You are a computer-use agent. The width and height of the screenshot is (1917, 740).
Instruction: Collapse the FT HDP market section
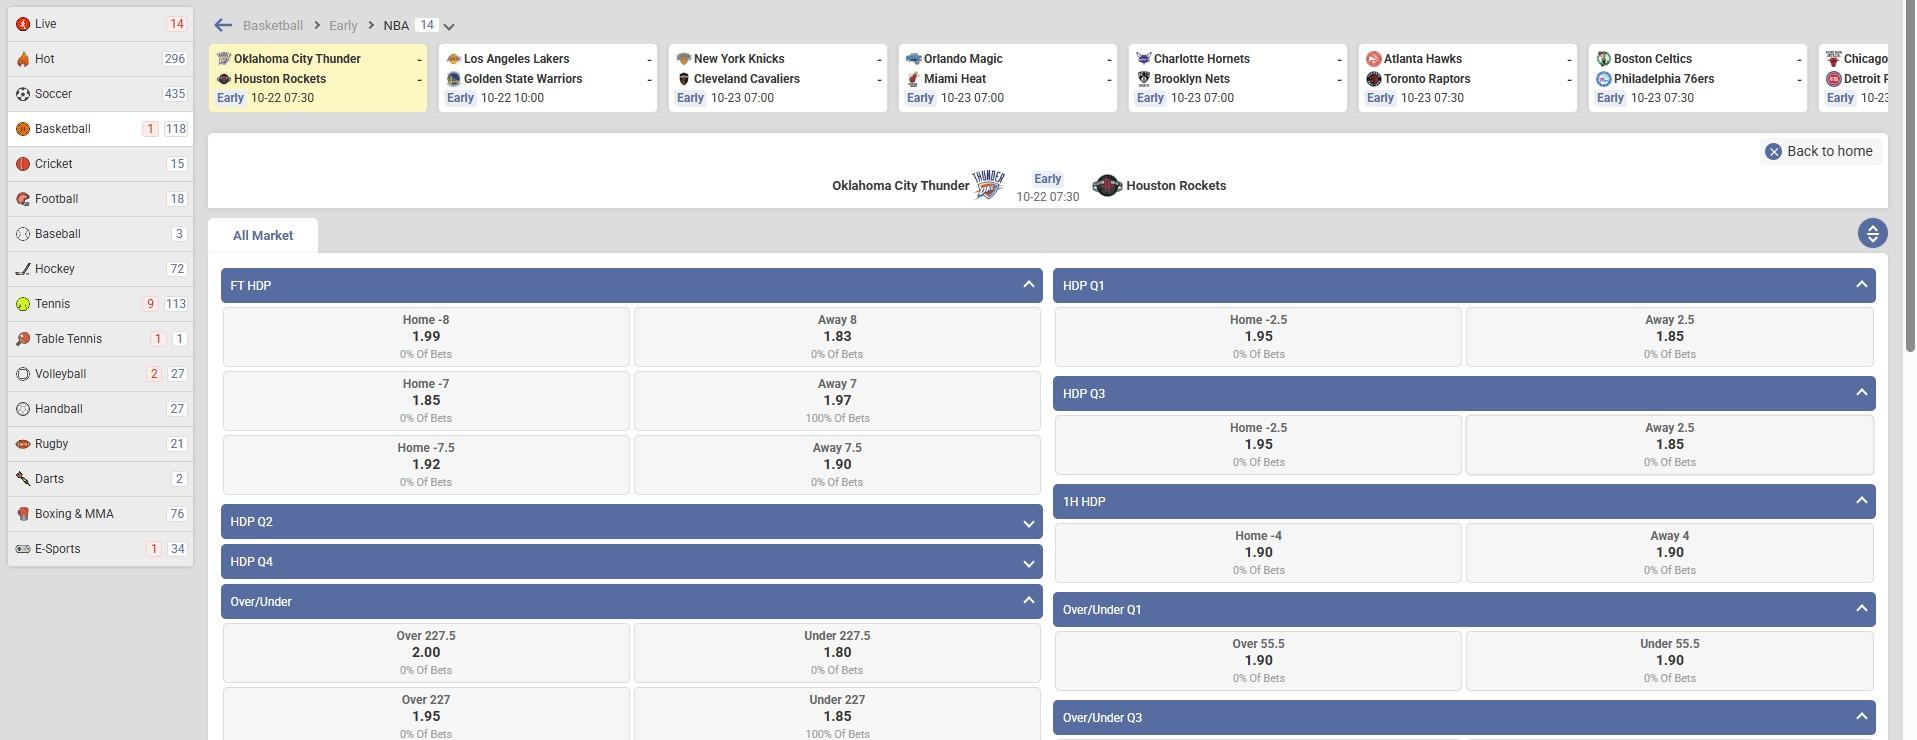(1028, 285)
